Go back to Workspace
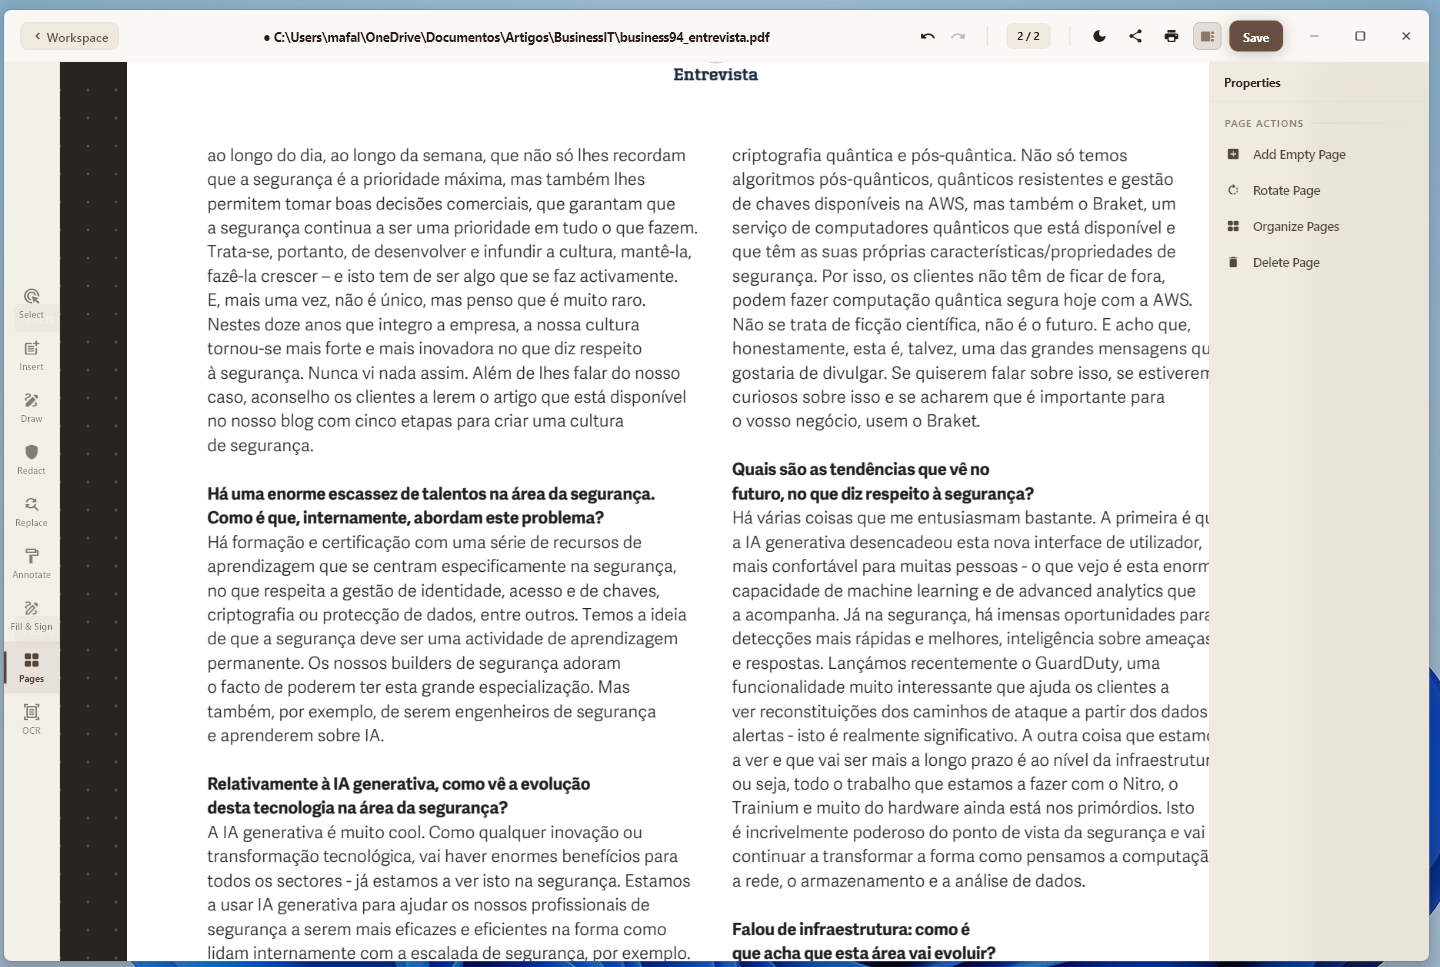 pyautogui.click(x=69, y=37)
